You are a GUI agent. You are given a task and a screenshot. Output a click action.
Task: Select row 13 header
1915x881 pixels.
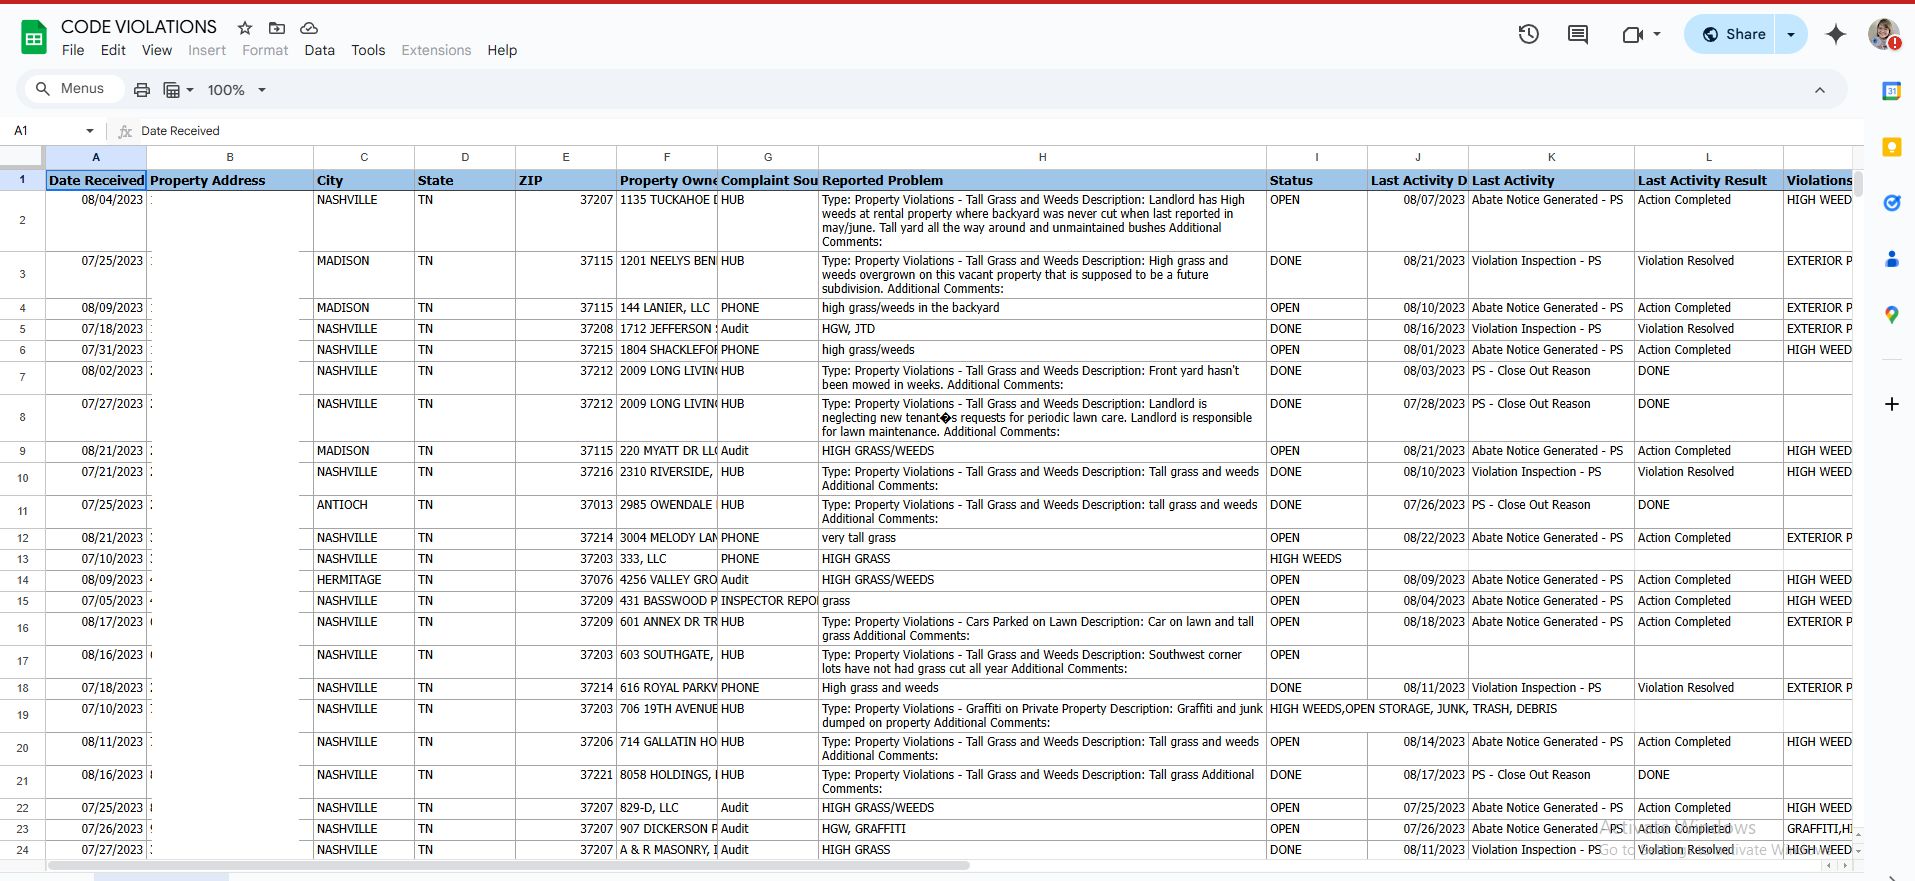[22, 559]
